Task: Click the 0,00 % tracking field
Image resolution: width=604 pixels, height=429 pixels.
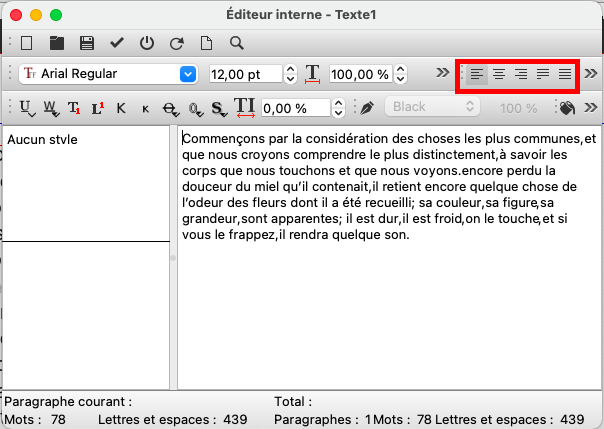Action: tap(296, 108)
